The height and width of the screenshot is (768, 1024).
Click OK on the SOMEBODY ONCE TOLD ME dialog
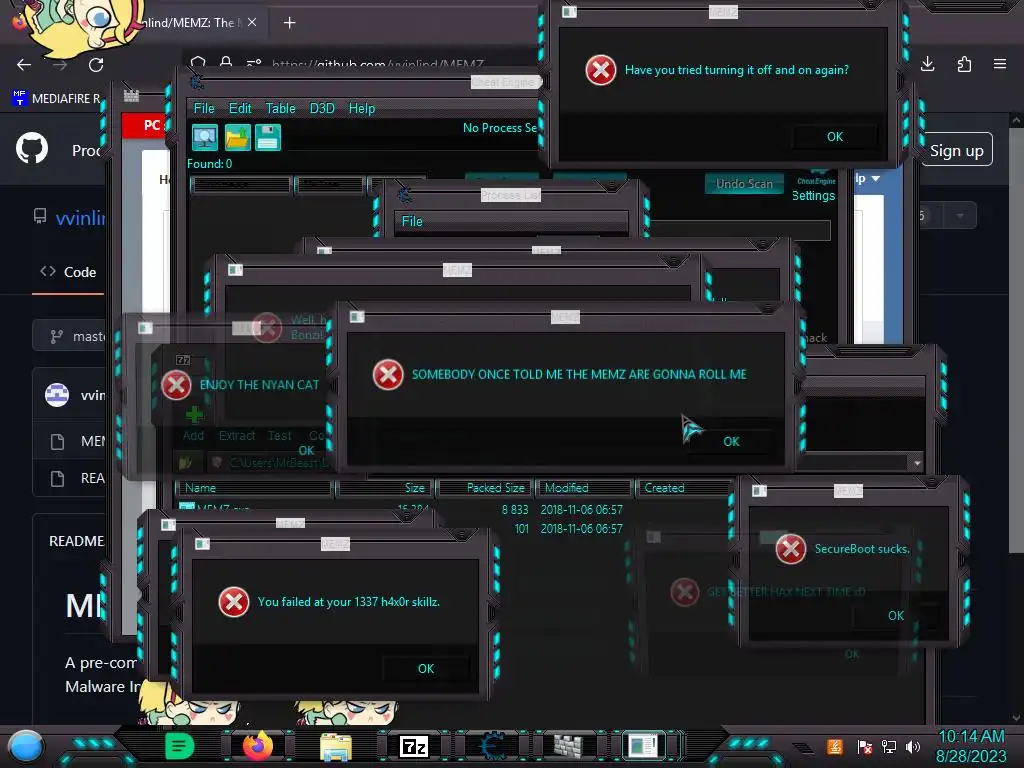click(x=731, y=441)
